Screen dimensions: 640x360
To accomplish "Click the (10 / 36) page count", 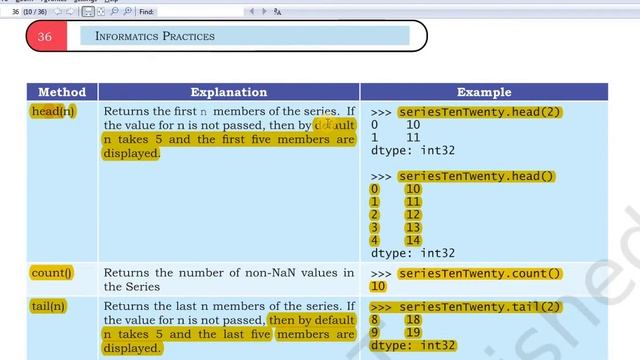I will click(x=35, y=12).
